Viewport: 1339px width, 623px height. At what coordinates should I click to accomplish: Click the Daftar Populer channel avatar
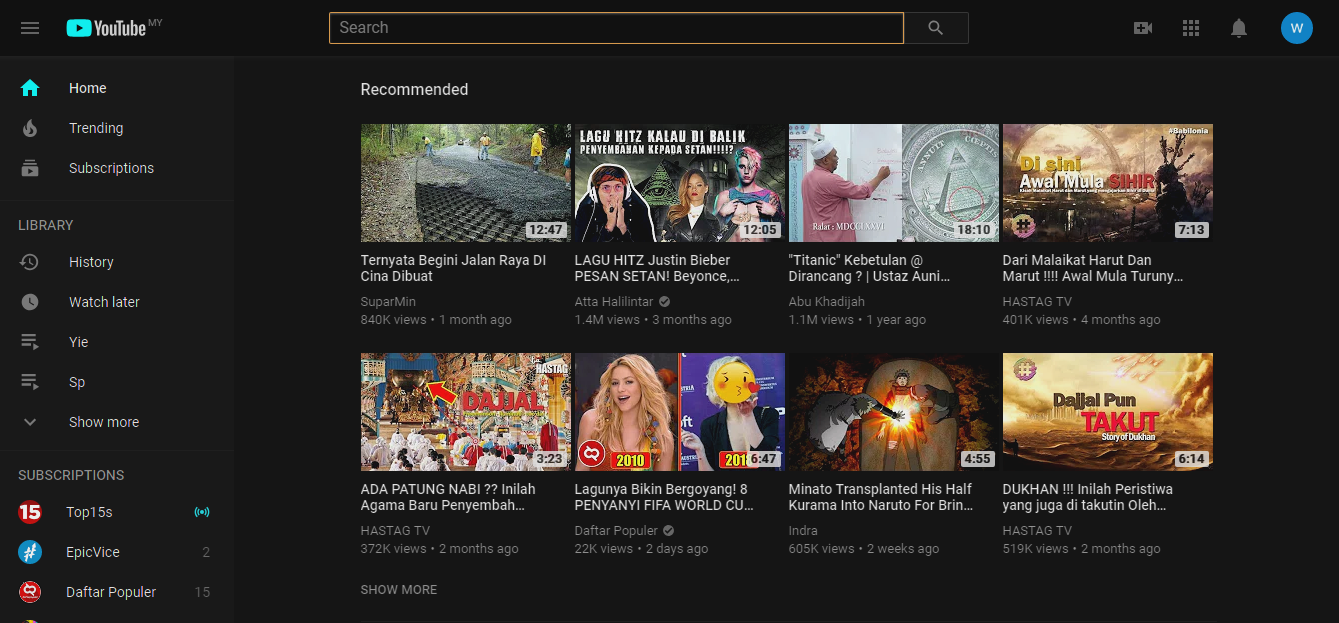tap(30, 592)
